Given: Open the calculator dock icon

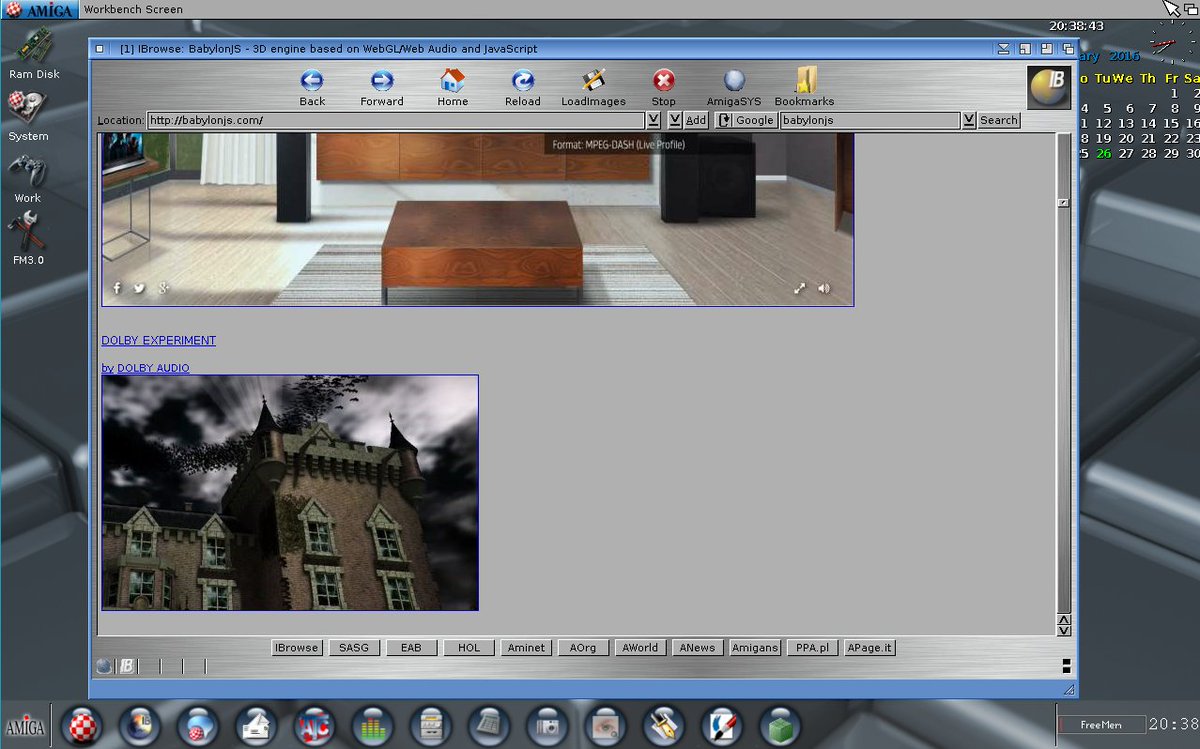Looking at the screenshot, I should 489,727.
